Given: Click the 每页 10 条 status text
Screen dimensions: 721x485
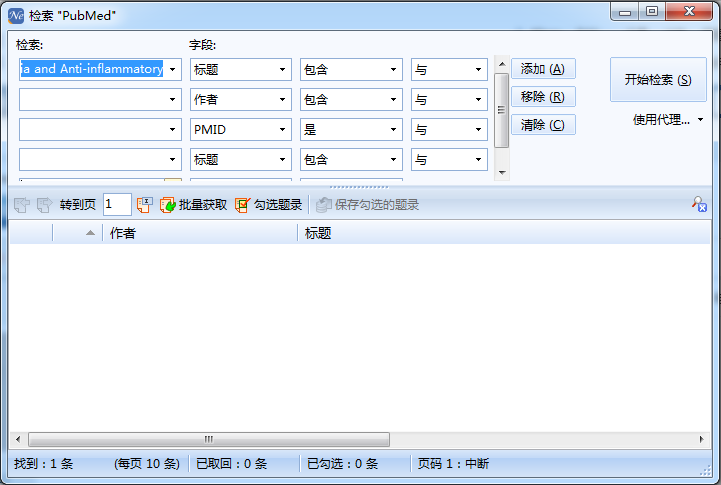Looking at the screenshot, I should [x=147, y=463].
